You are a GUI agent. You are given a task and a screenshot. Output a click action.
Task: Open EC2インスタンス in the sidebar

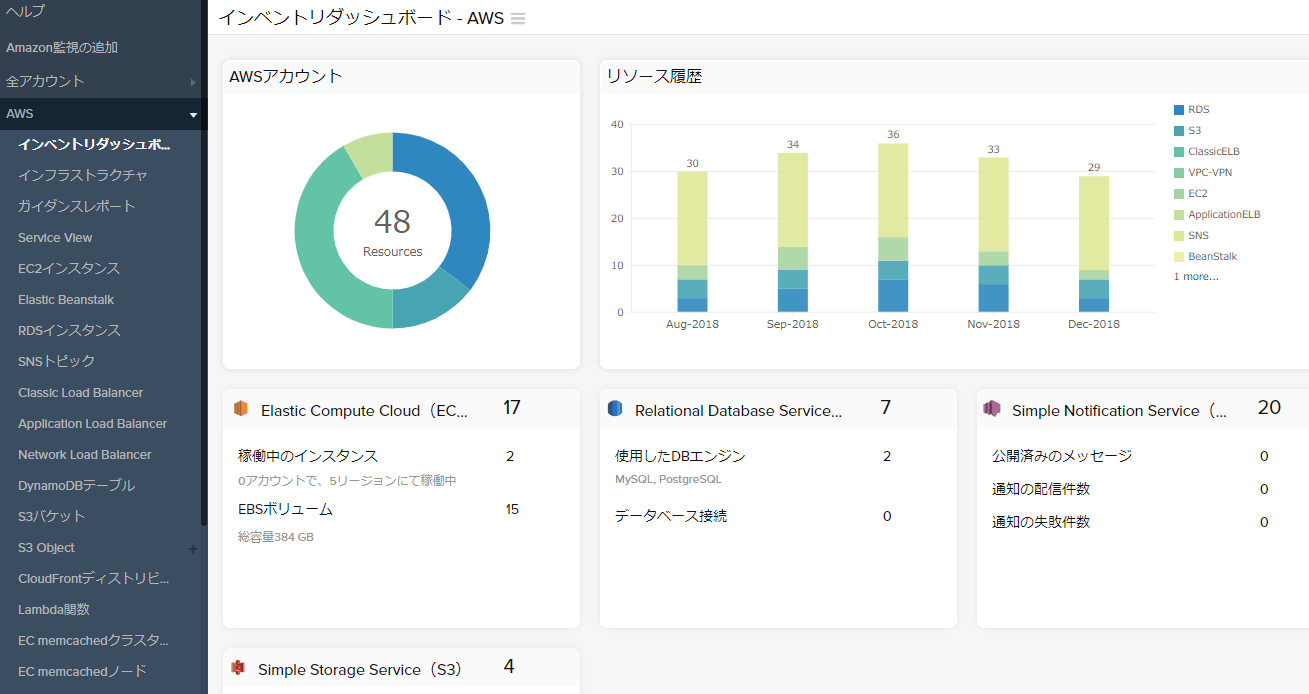(69, 268)
